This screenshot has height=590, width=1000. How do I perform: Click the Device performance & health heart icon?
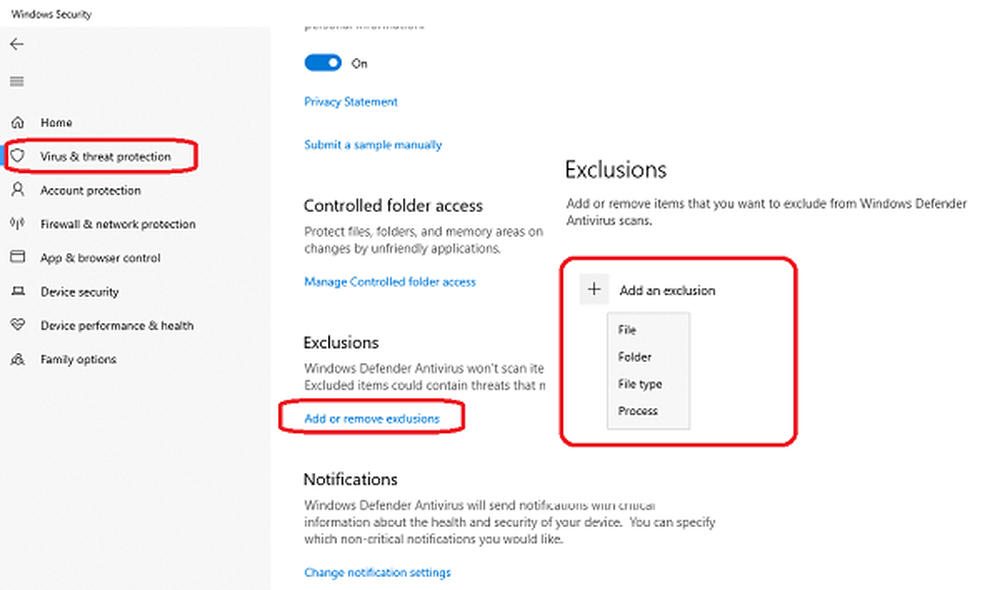point(17,326)
